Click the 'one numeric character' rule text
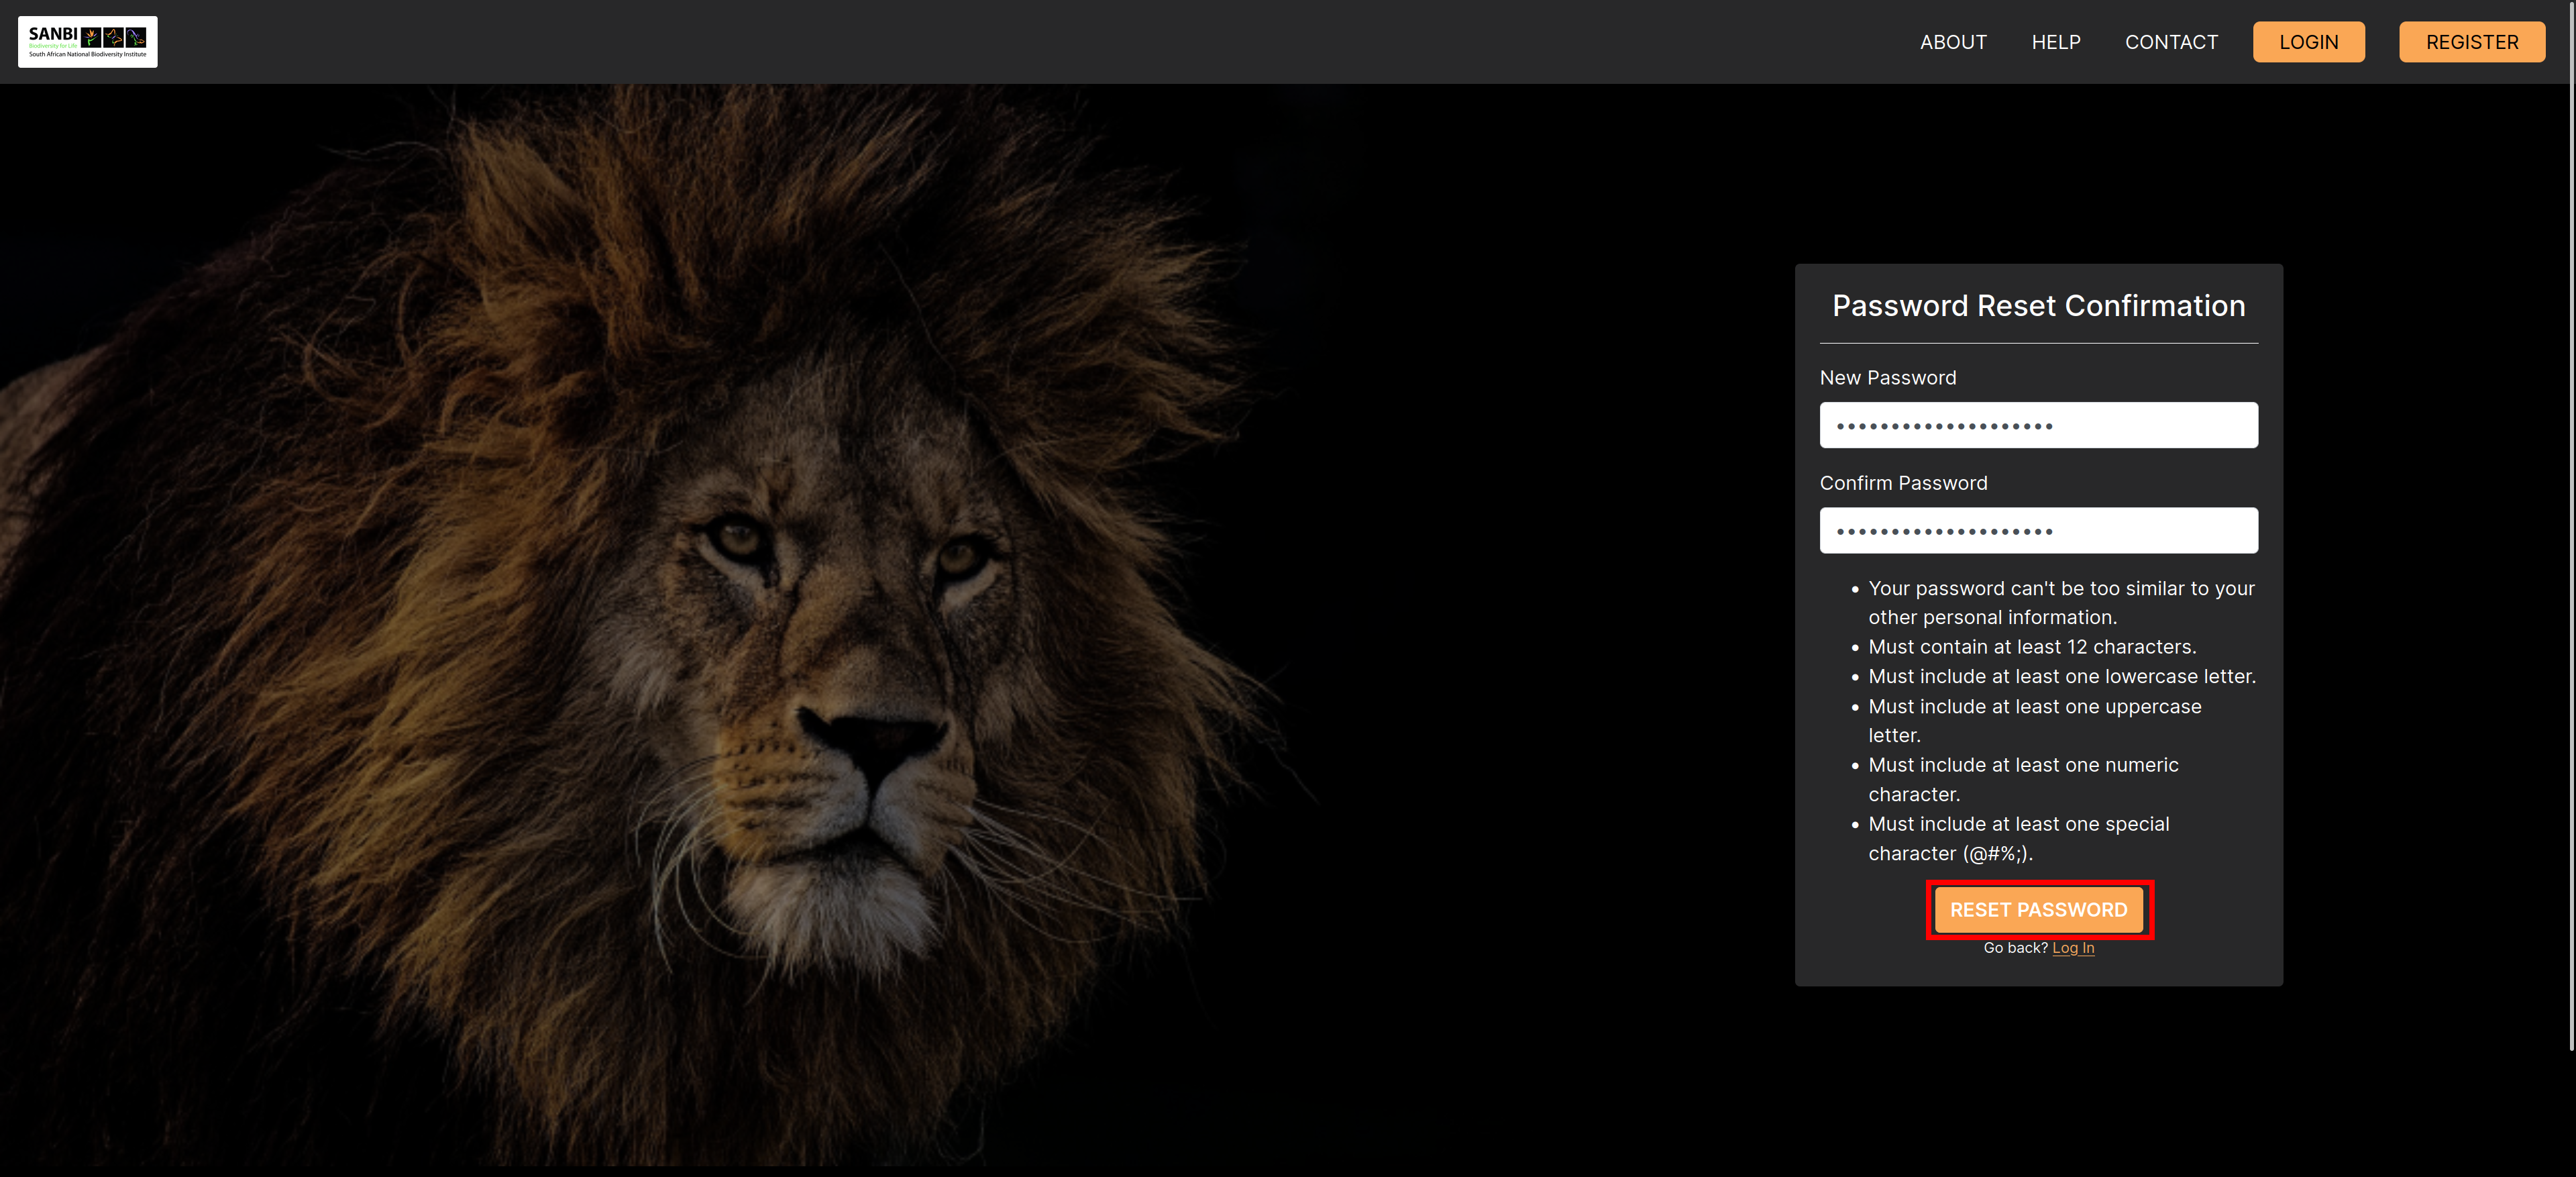The height and width of the screenshot is (1177, 2576). pyautogui.click(x=2023, y=779)
